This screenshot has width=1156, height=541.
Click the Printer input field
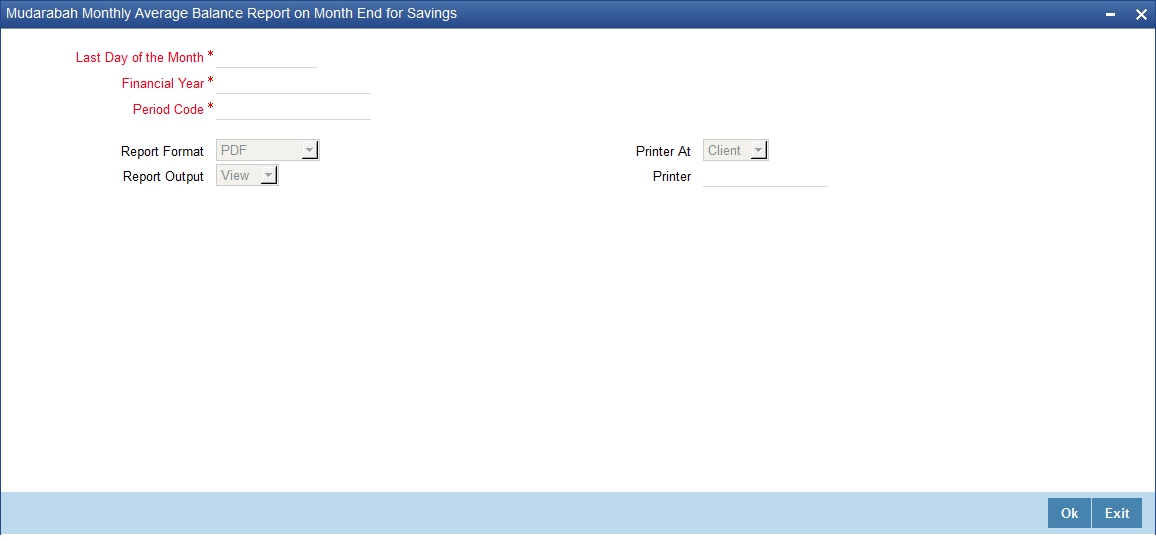[x=765, y=176]
